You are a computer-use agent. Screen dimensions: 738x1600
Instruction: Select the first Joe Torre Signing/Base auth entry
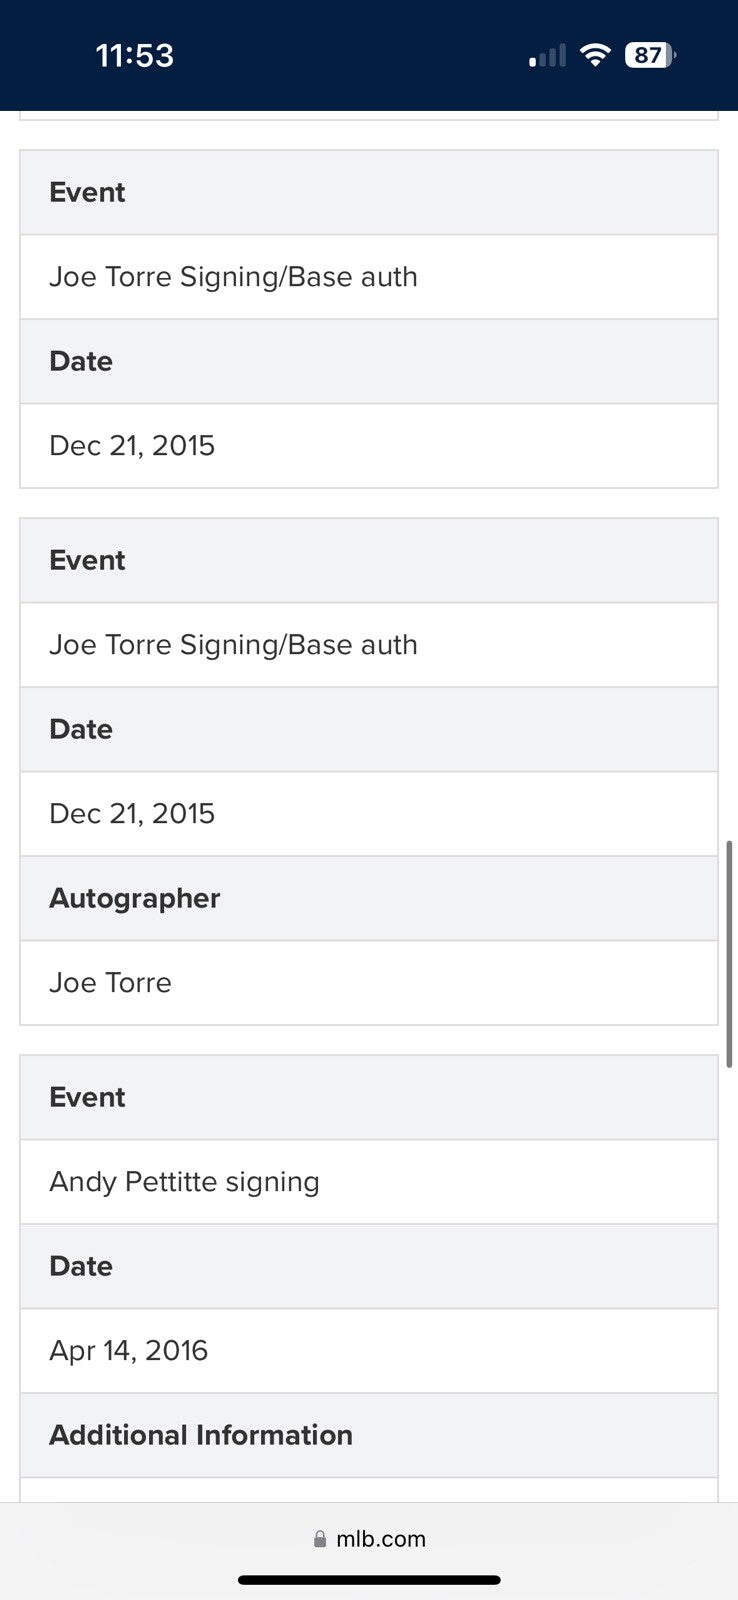(x=234, y=277)
